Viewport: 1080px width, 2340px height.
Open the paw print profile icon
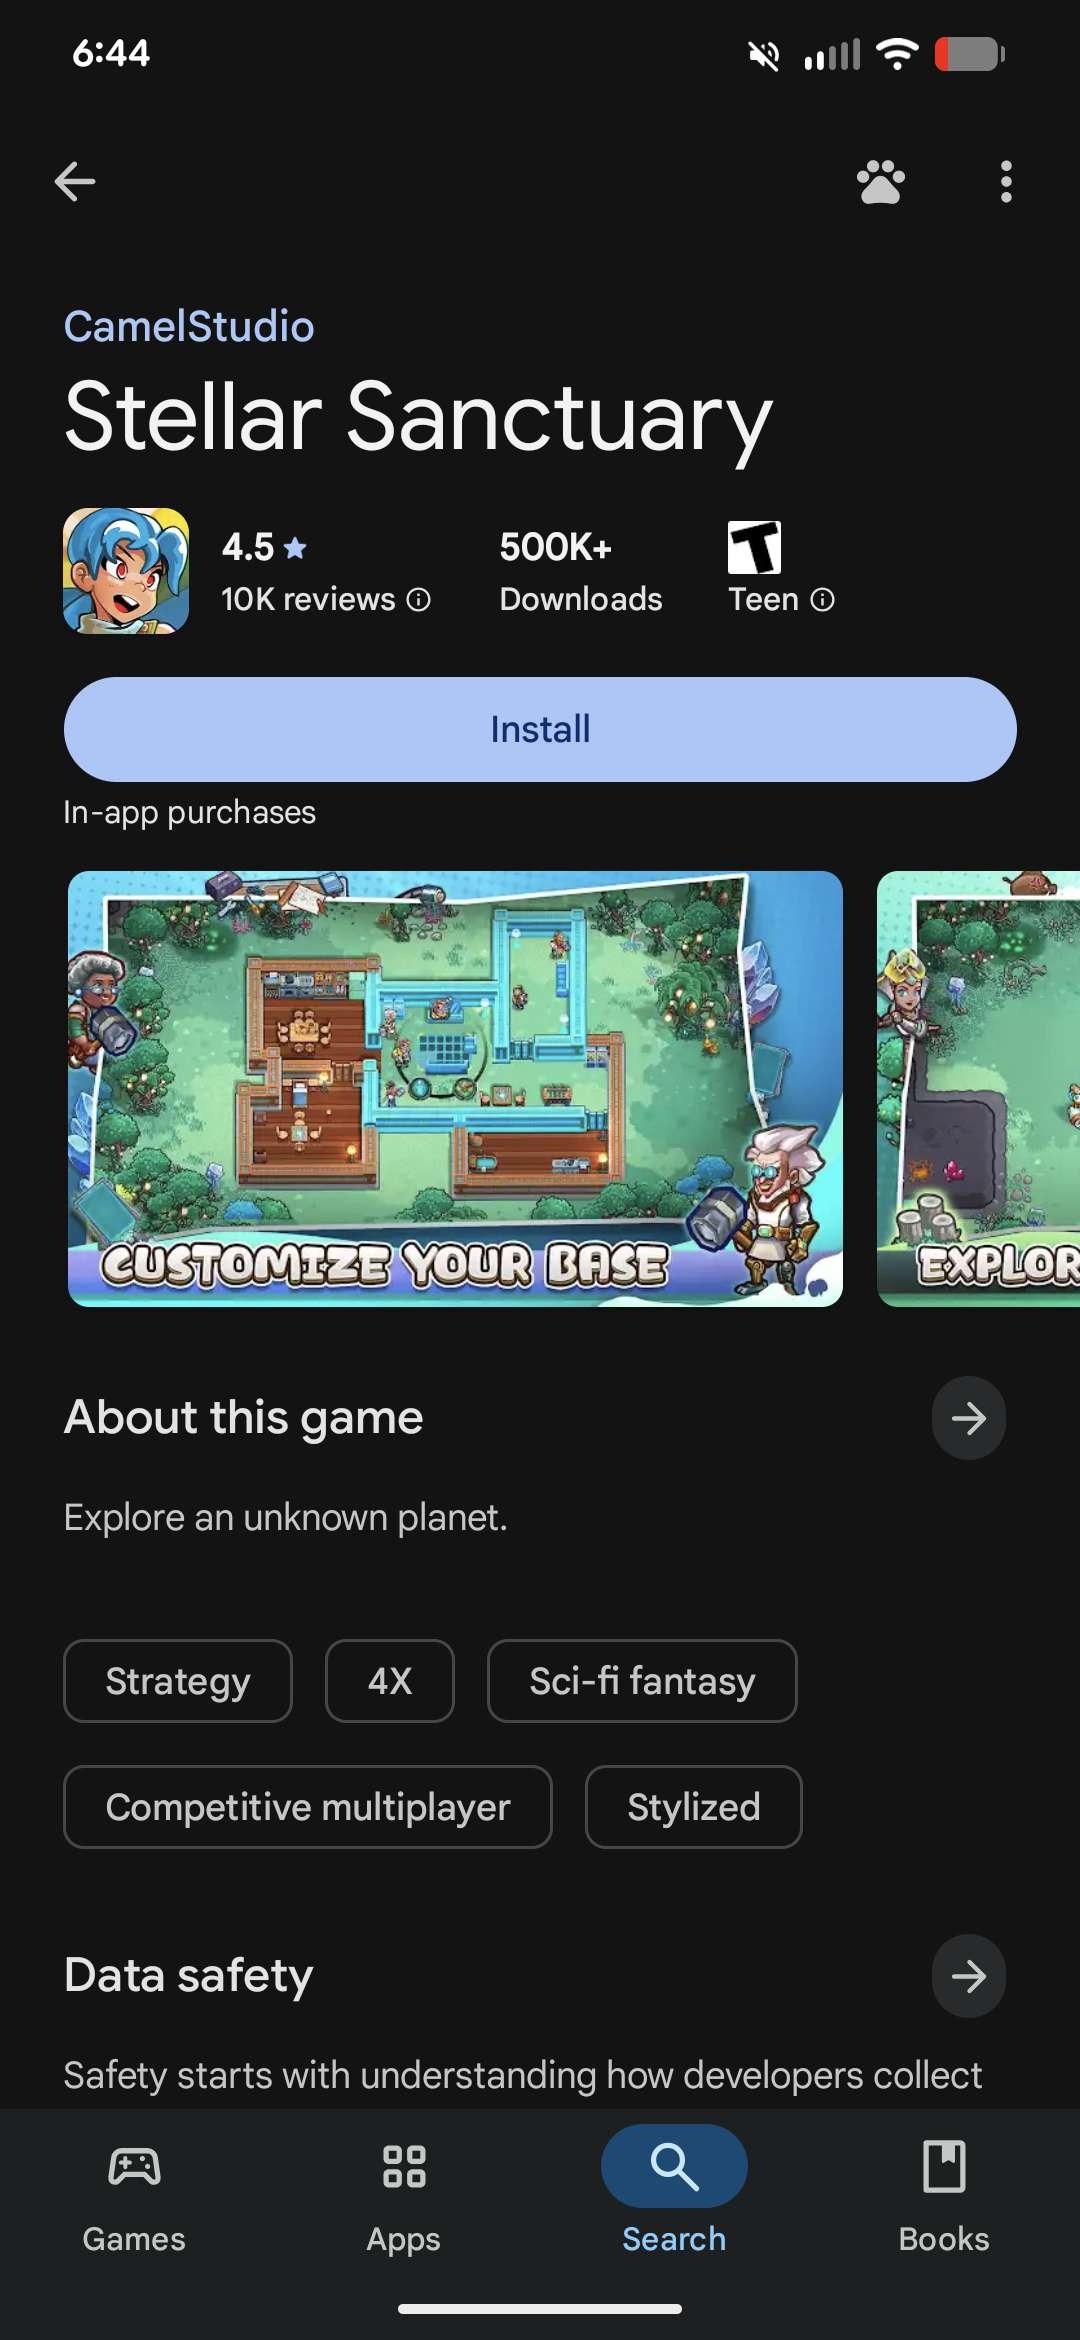[881, 181]
